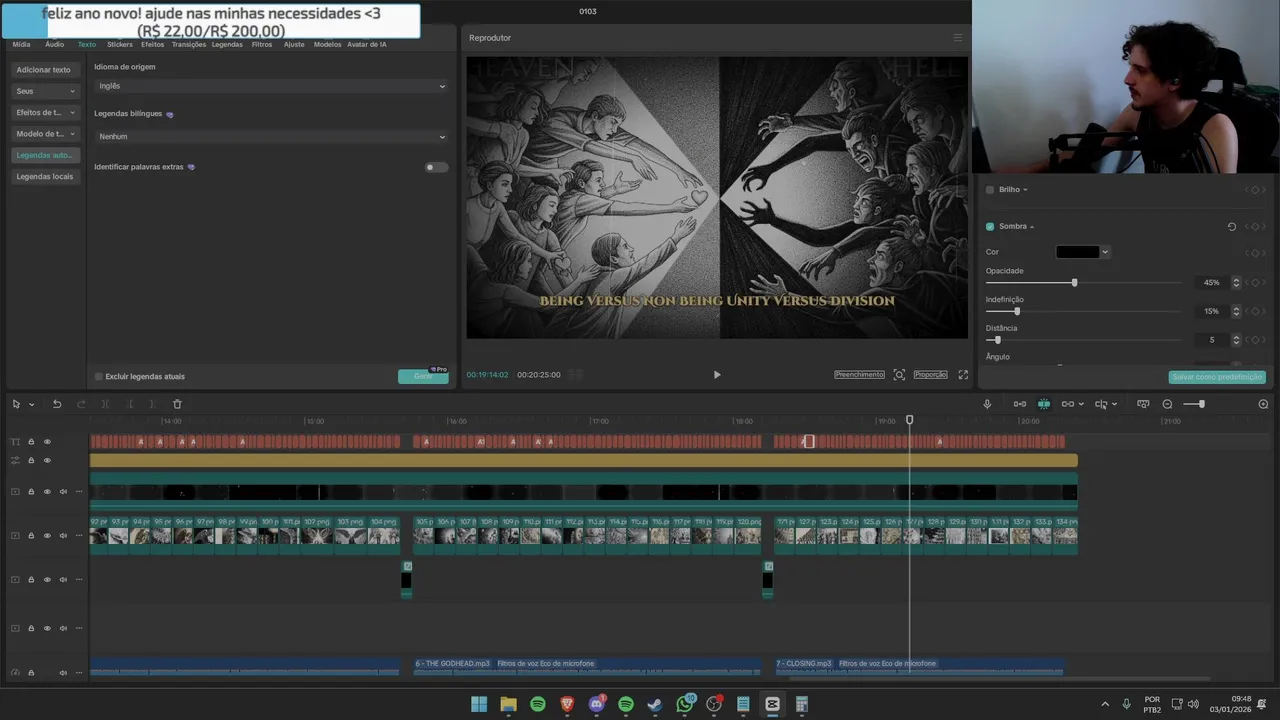Expand the Modelo de texto section
The width and height of the screenshot is (1280, 720).
45,134
